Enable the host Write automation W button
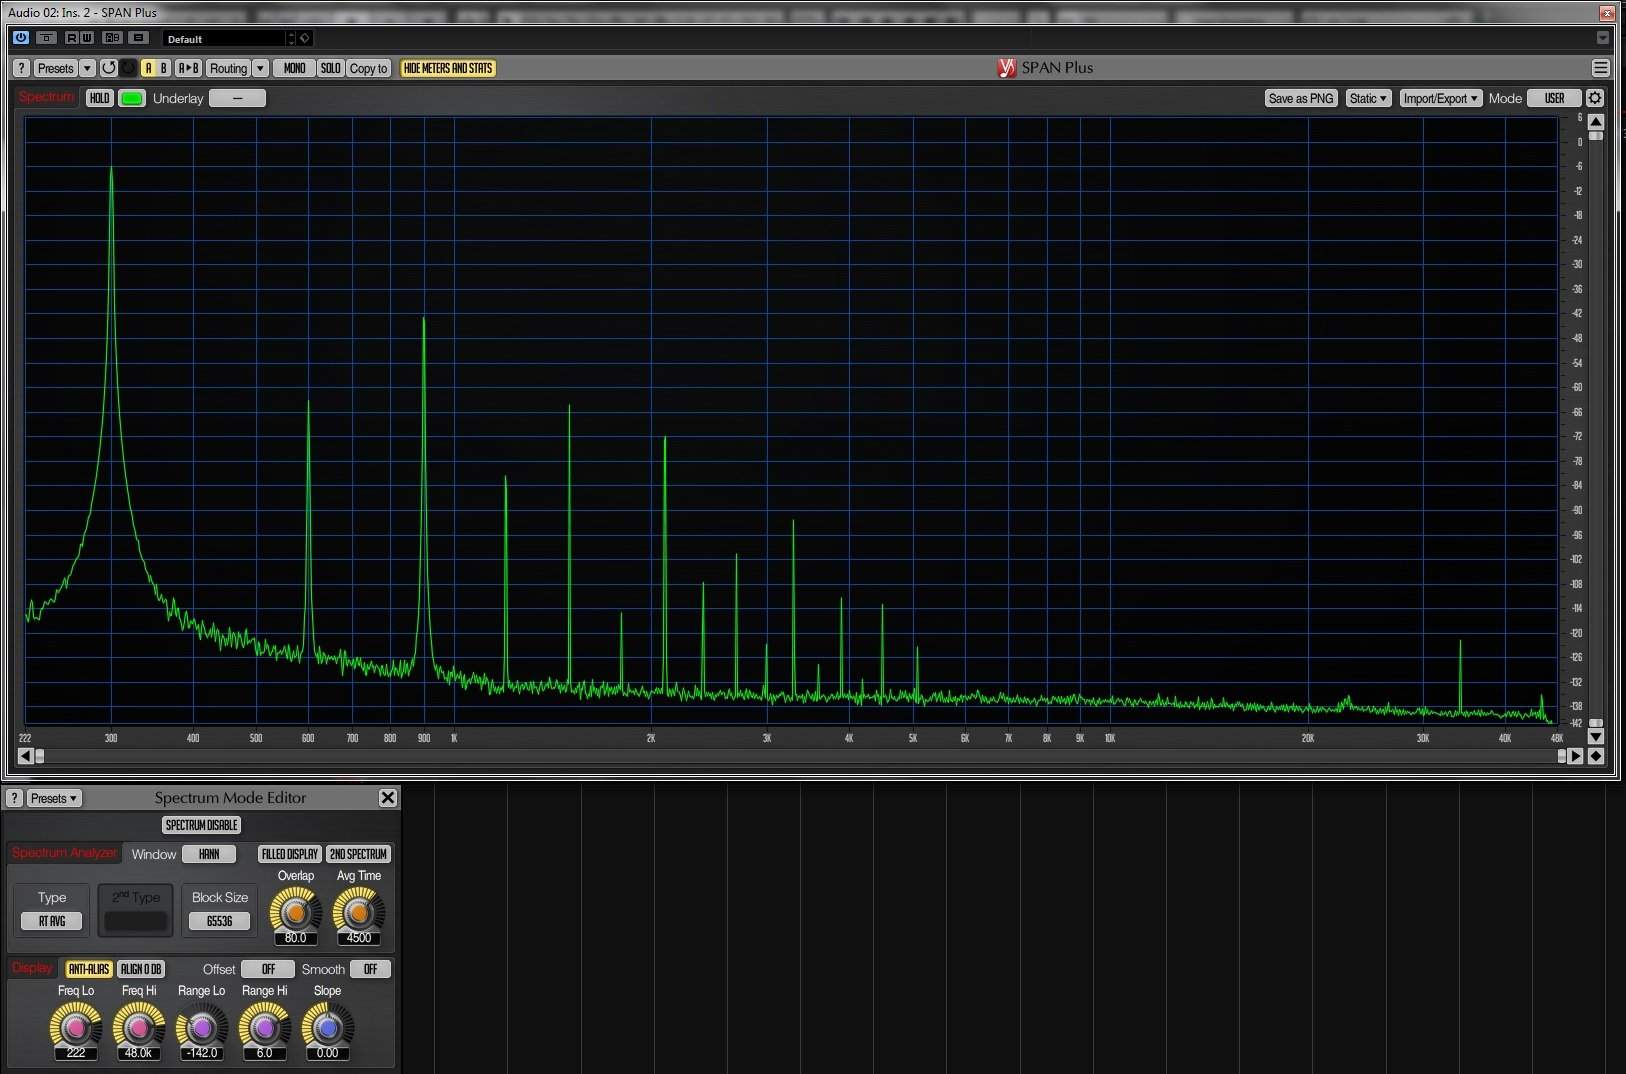 coord(87,38)
